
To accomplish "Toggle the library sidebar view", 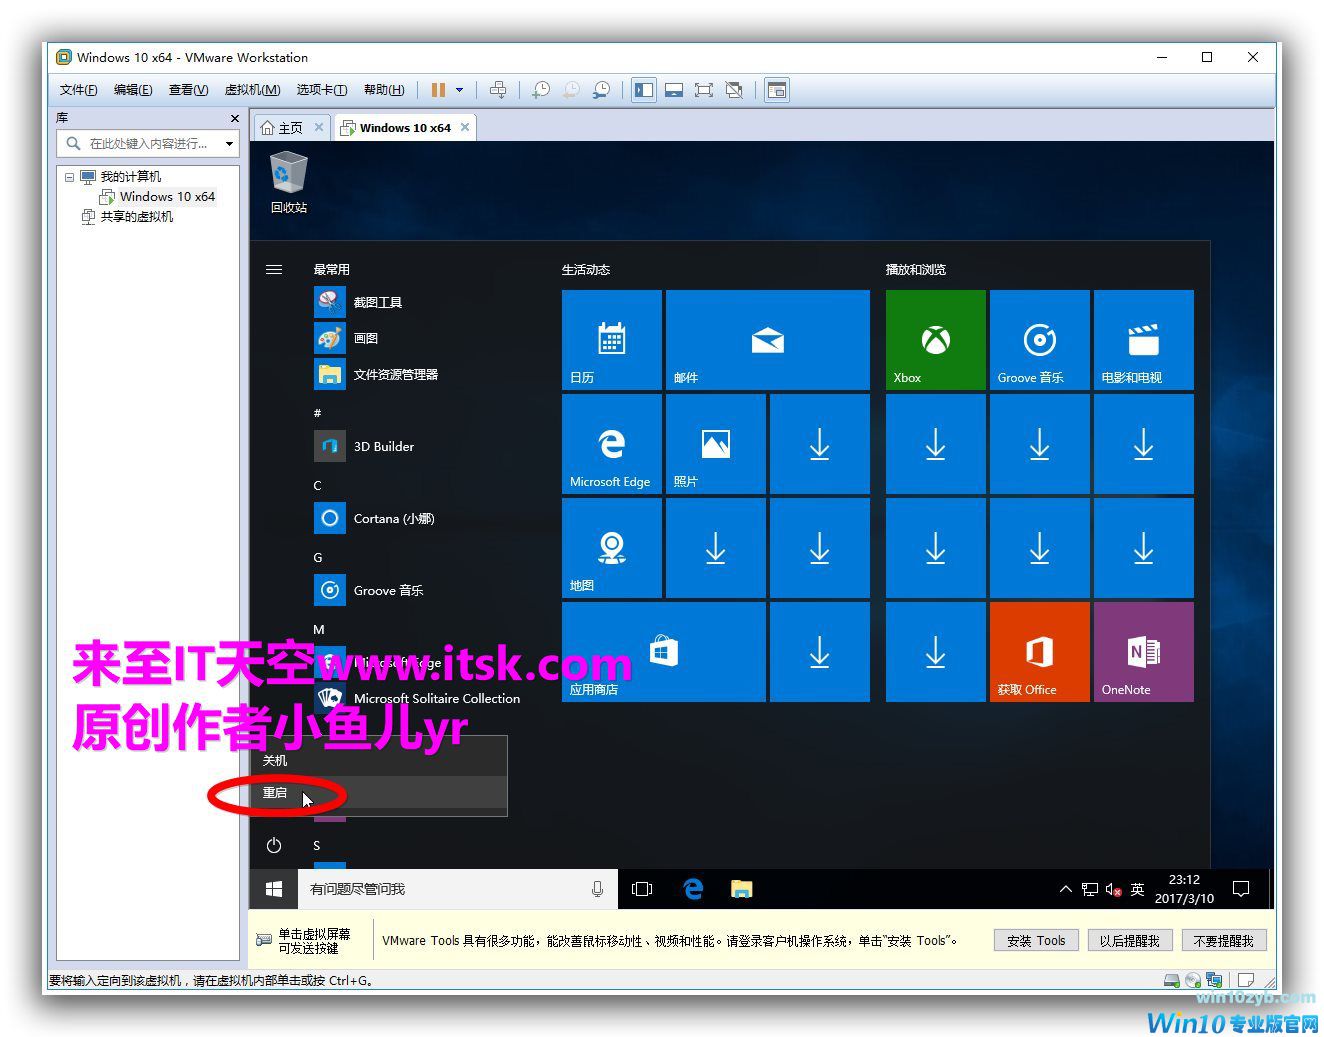I will point(644,90).
